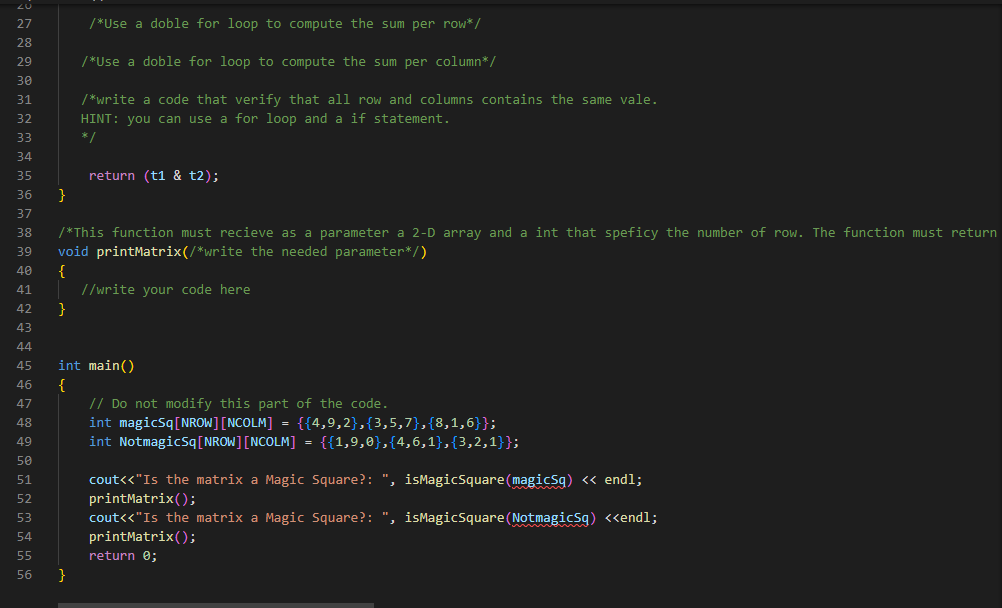Click the endl token on line 51
Viewport: 1002px width, 608px height.
(x=621, y=479)
